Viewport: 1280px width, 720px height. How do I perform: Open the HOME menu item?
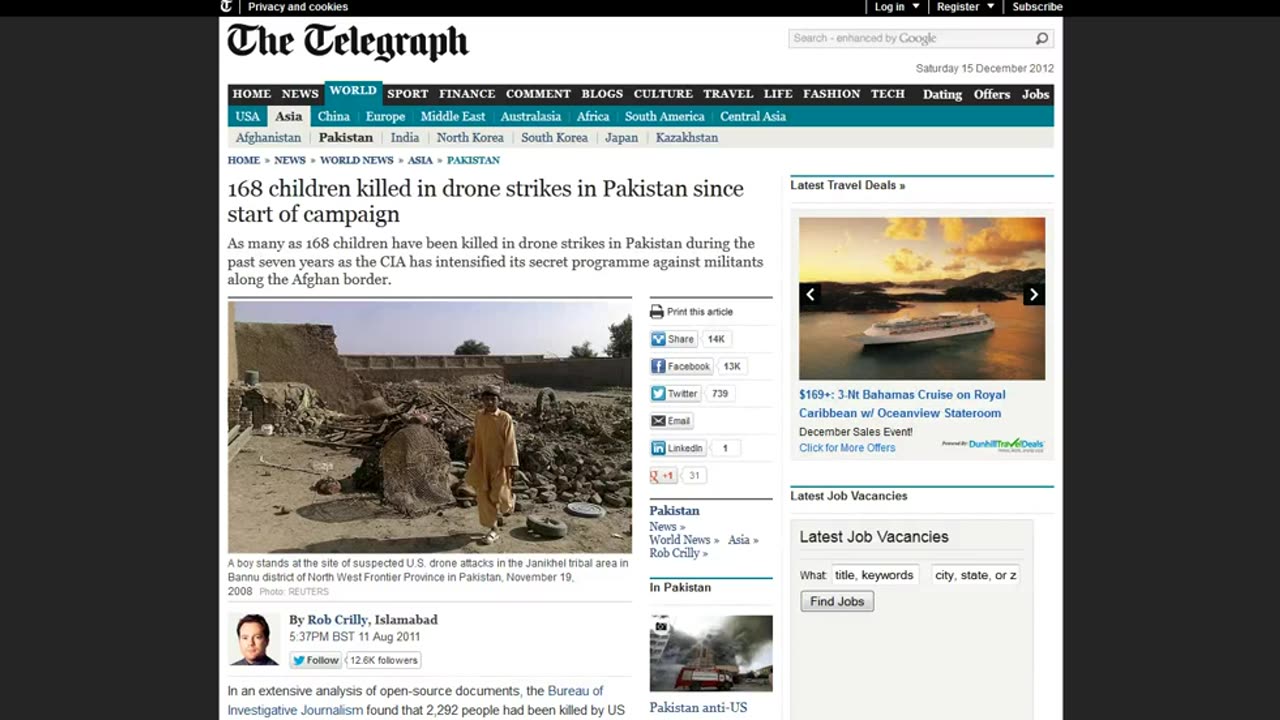[x=252, y=94]
